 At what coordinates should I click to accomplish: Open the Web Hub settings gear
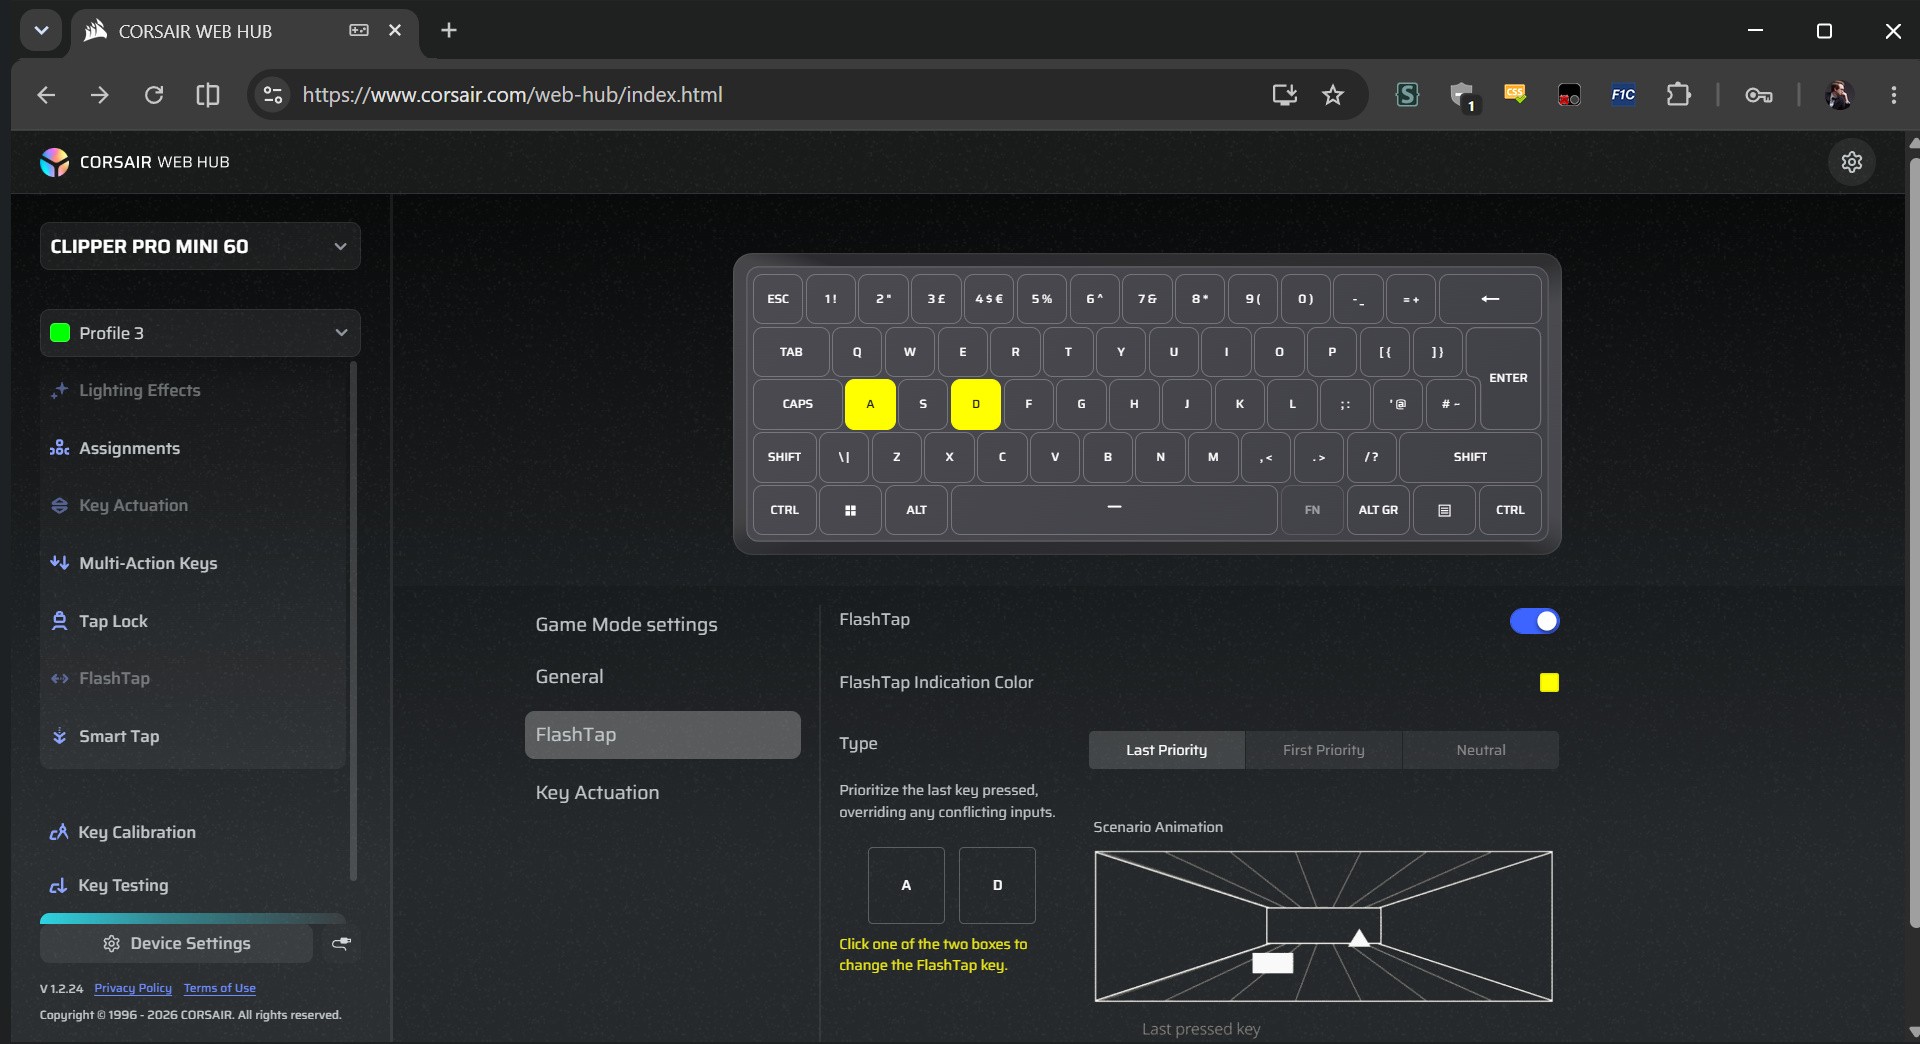click(1851, 162)
